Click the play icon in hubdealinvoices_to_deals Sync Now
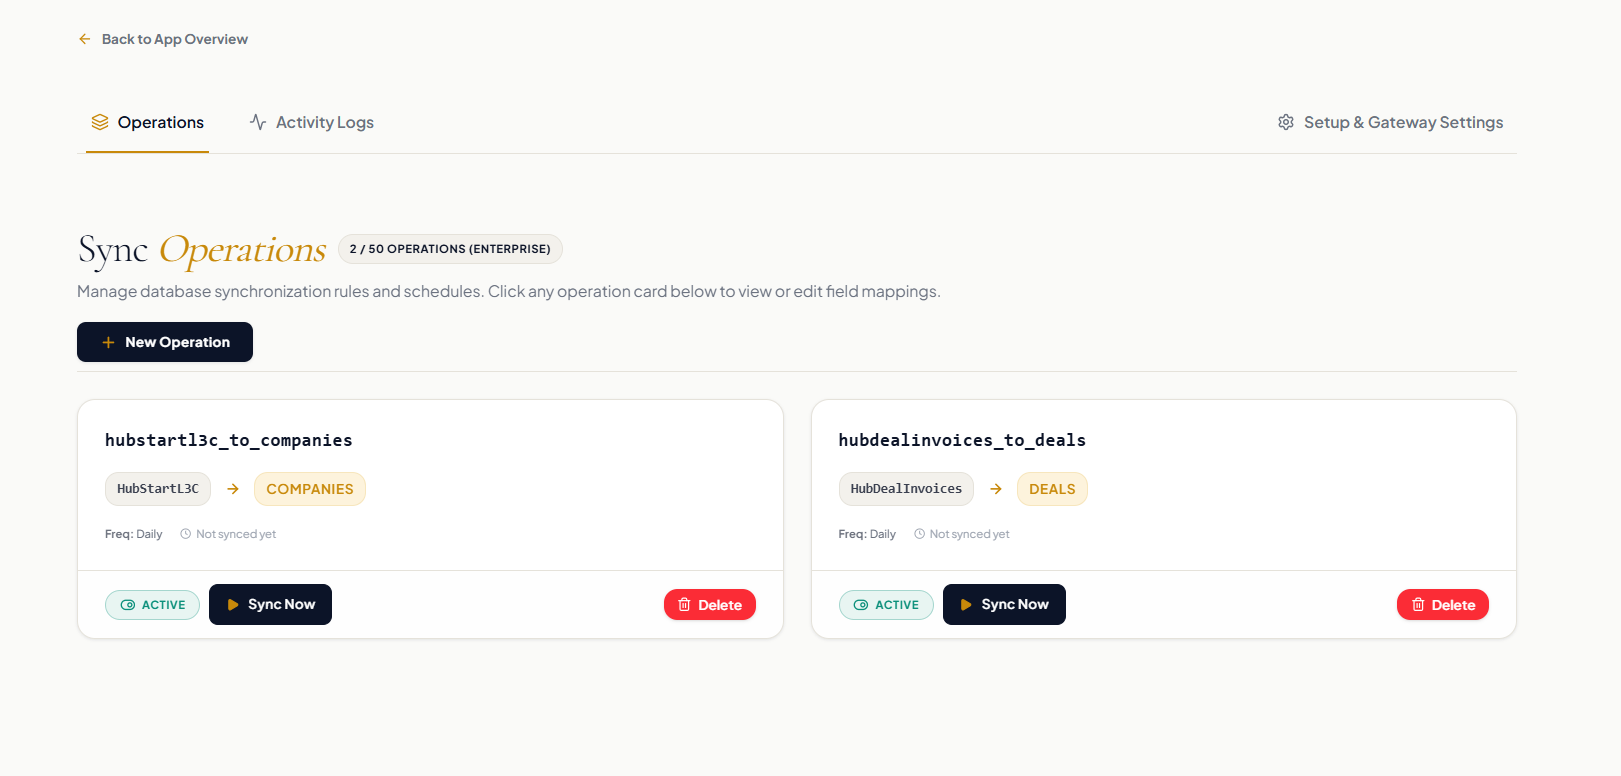The height and width of the screenshot is (776, 1621). click(x=966, y=605)
